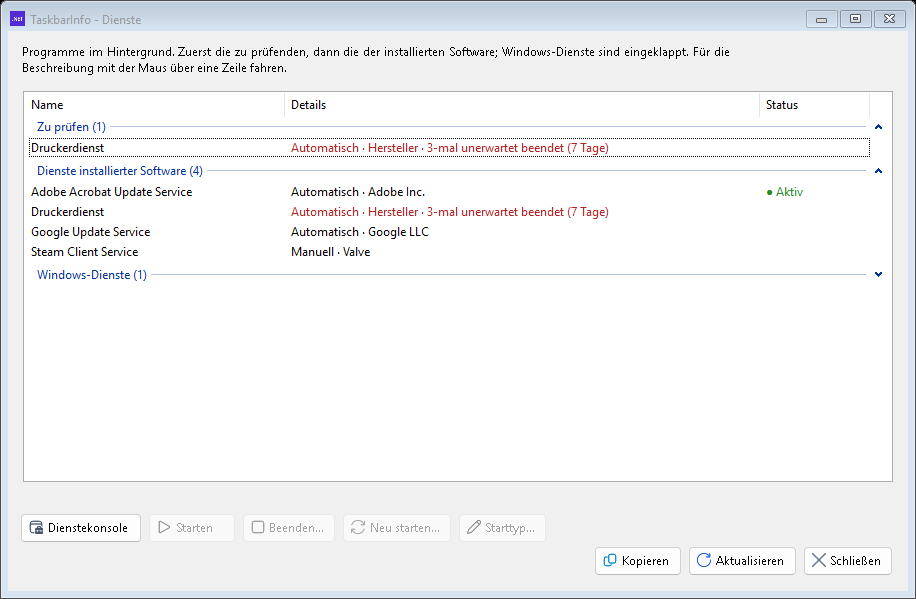Image resolution: width=916 pixels, height=599 pixels.
Task: Click 'Automatisch · Adobe Inc.' details
Action: [x=358, y=192]
